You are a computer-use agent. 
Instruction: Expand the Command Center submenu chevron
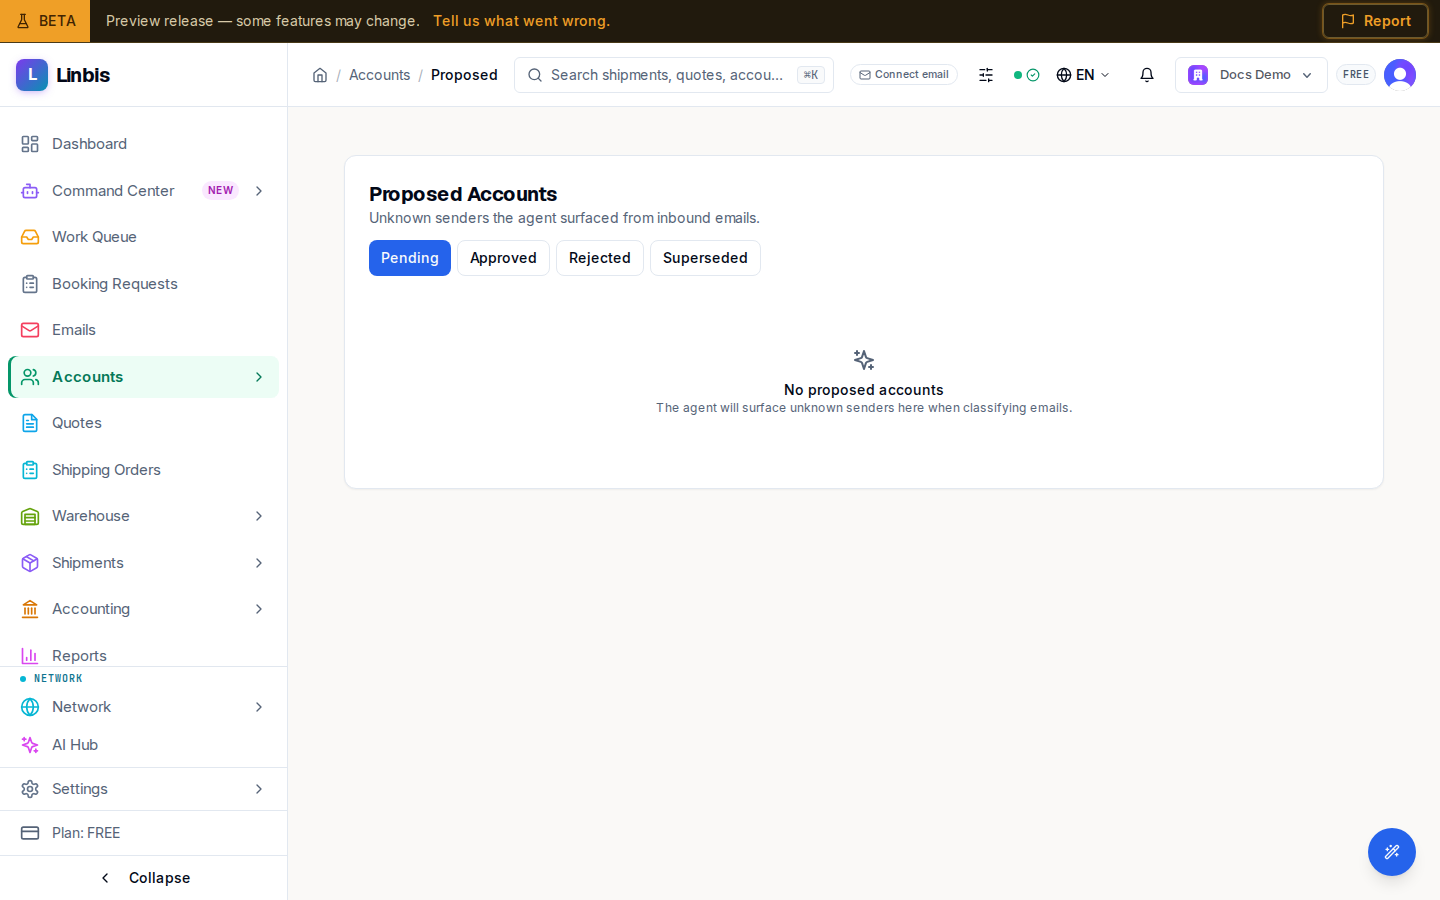point(259,191)
